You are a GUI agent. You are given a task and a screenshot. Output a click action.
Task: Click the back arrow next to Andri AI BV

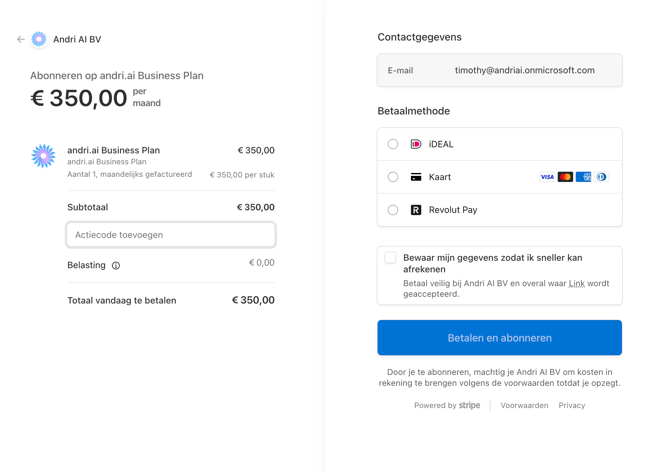(20, 40)
